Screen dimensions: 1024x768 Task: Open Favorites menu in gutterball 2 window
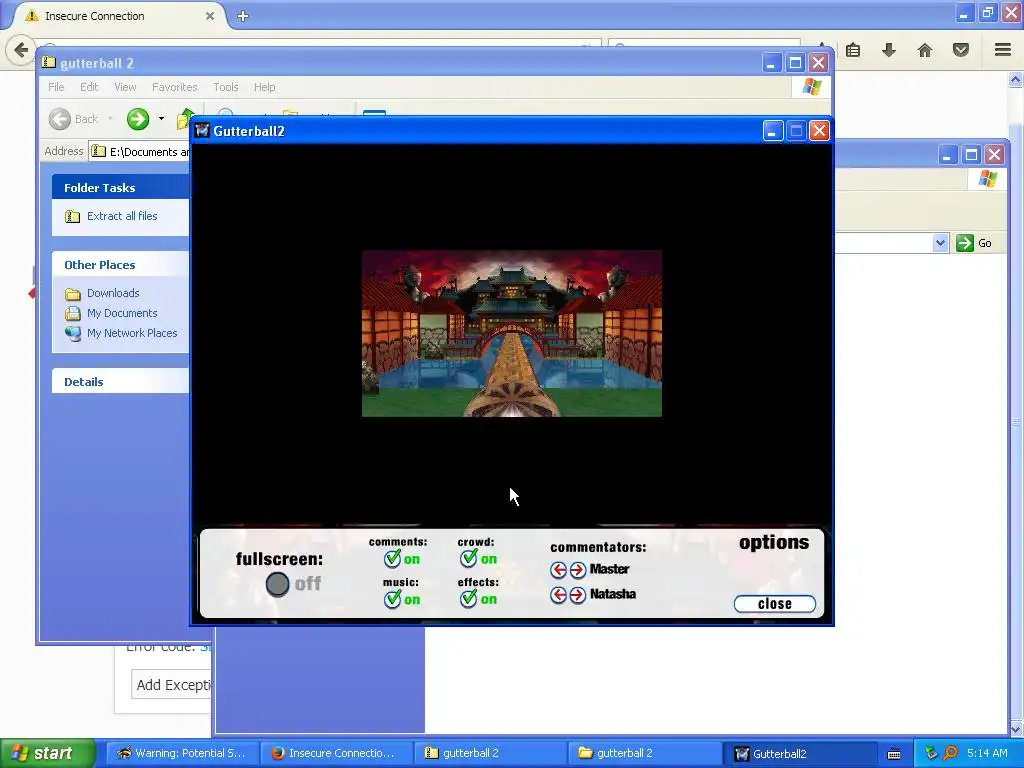pyautogui.click(x=174, y=87)
